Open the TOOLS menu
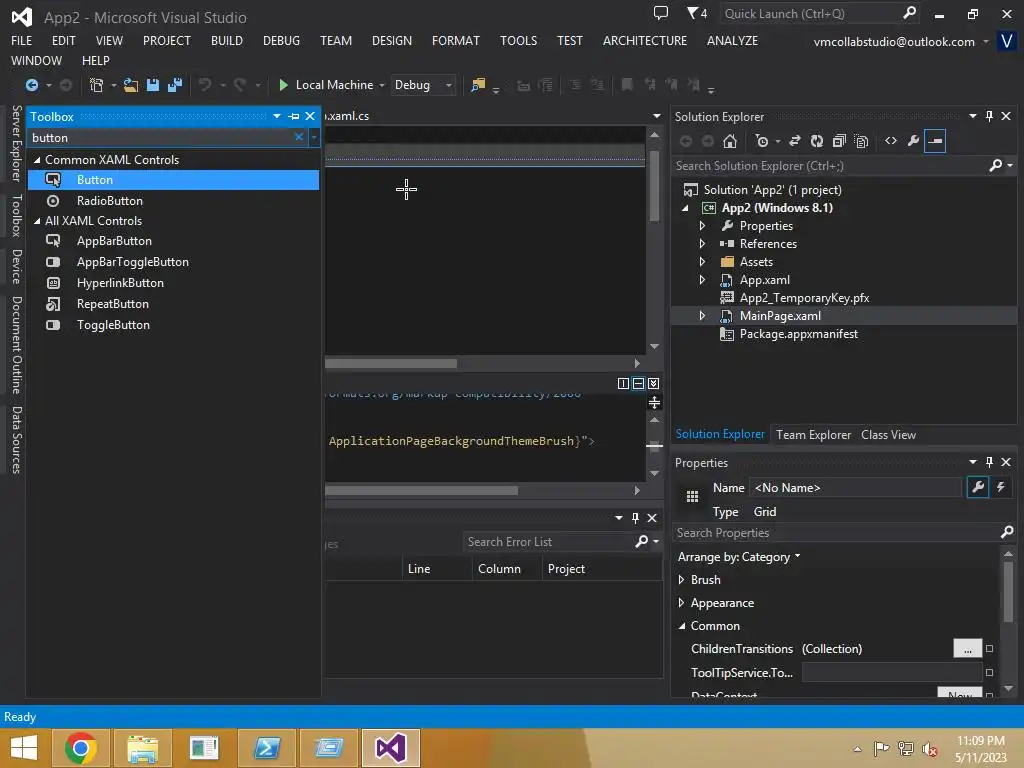 click(x=519, y=40)
